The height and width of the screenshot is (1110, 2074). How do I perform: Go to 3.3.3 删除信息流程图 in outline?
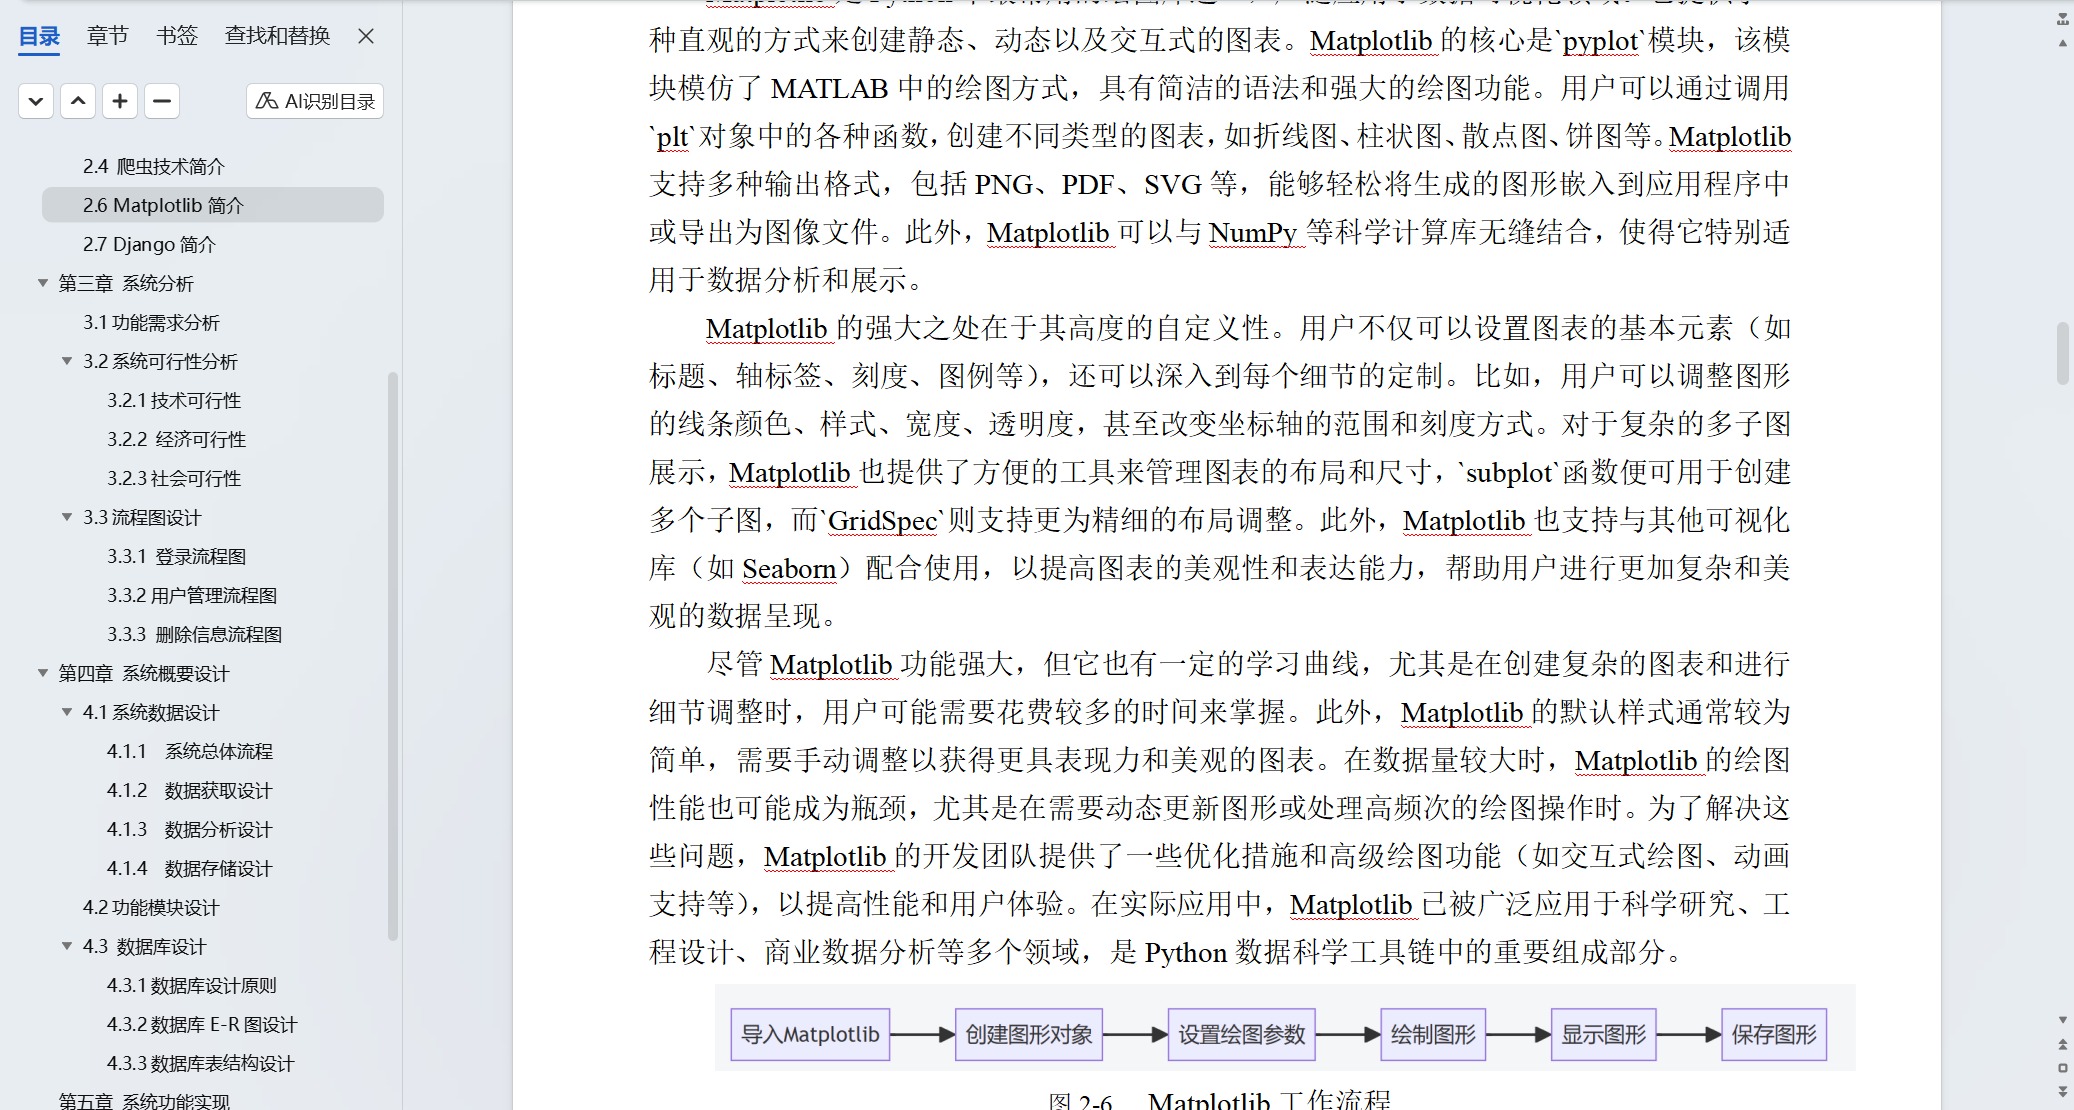tap(195, 634)
